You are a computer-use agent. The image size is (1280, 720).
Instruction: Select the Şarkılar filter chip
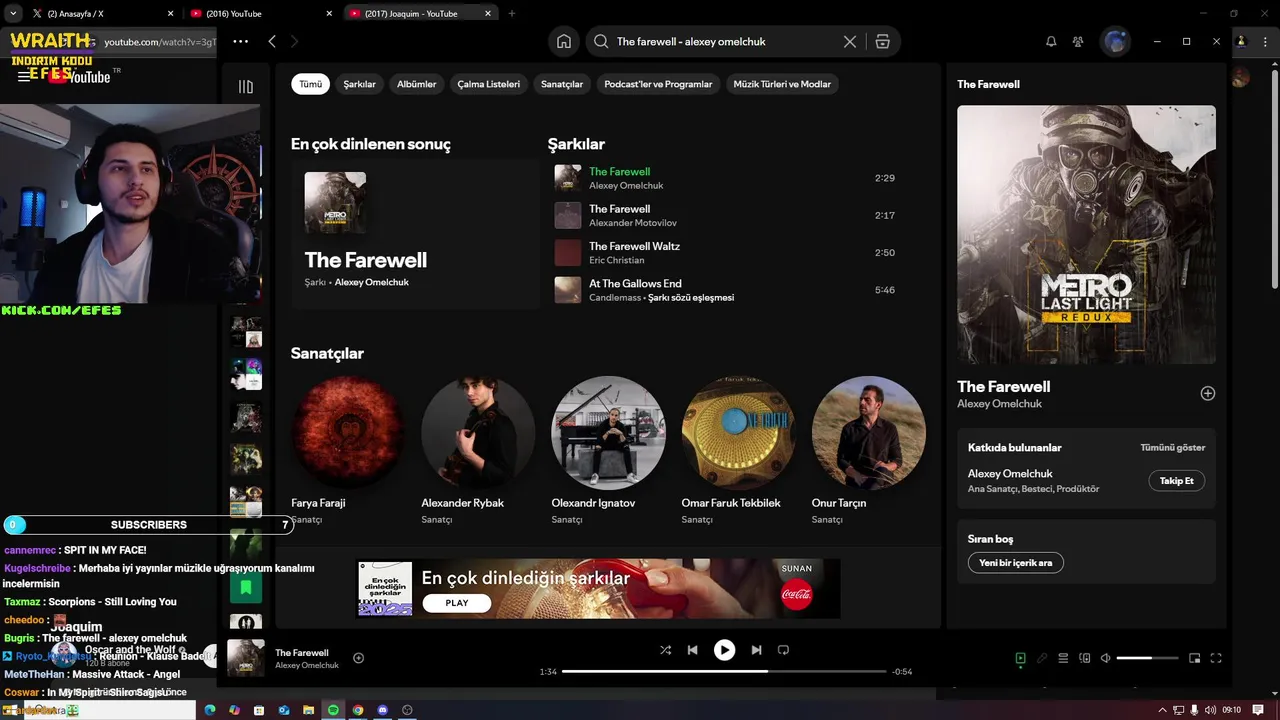tap(360, 84)
